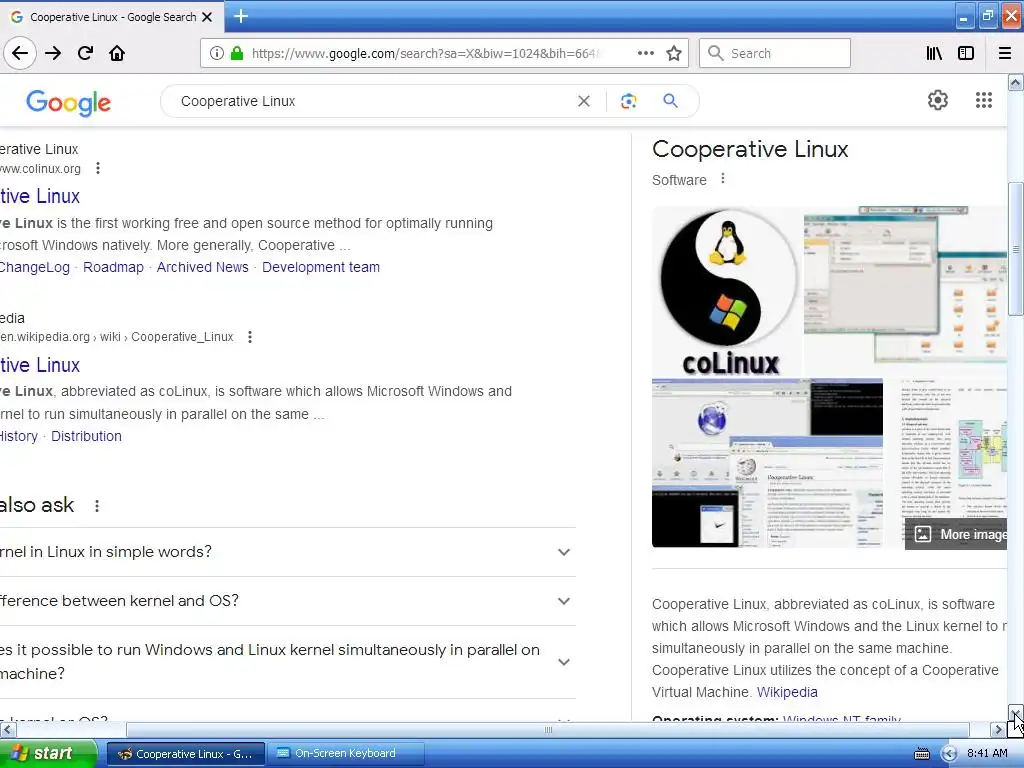
Task: Click the green padlock security icon
Action: tap(237, 53)
